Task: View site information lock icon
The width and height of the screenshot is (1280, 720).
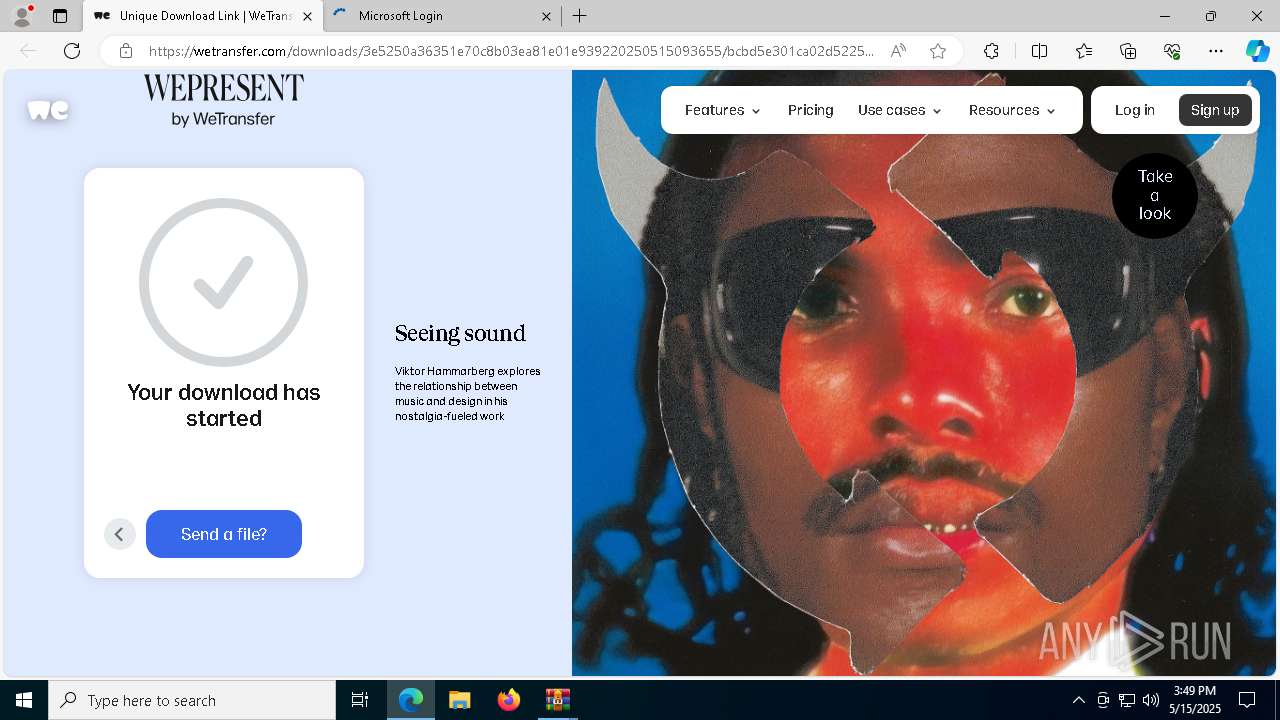Action: pyautogui.click(x=126, y=51)
